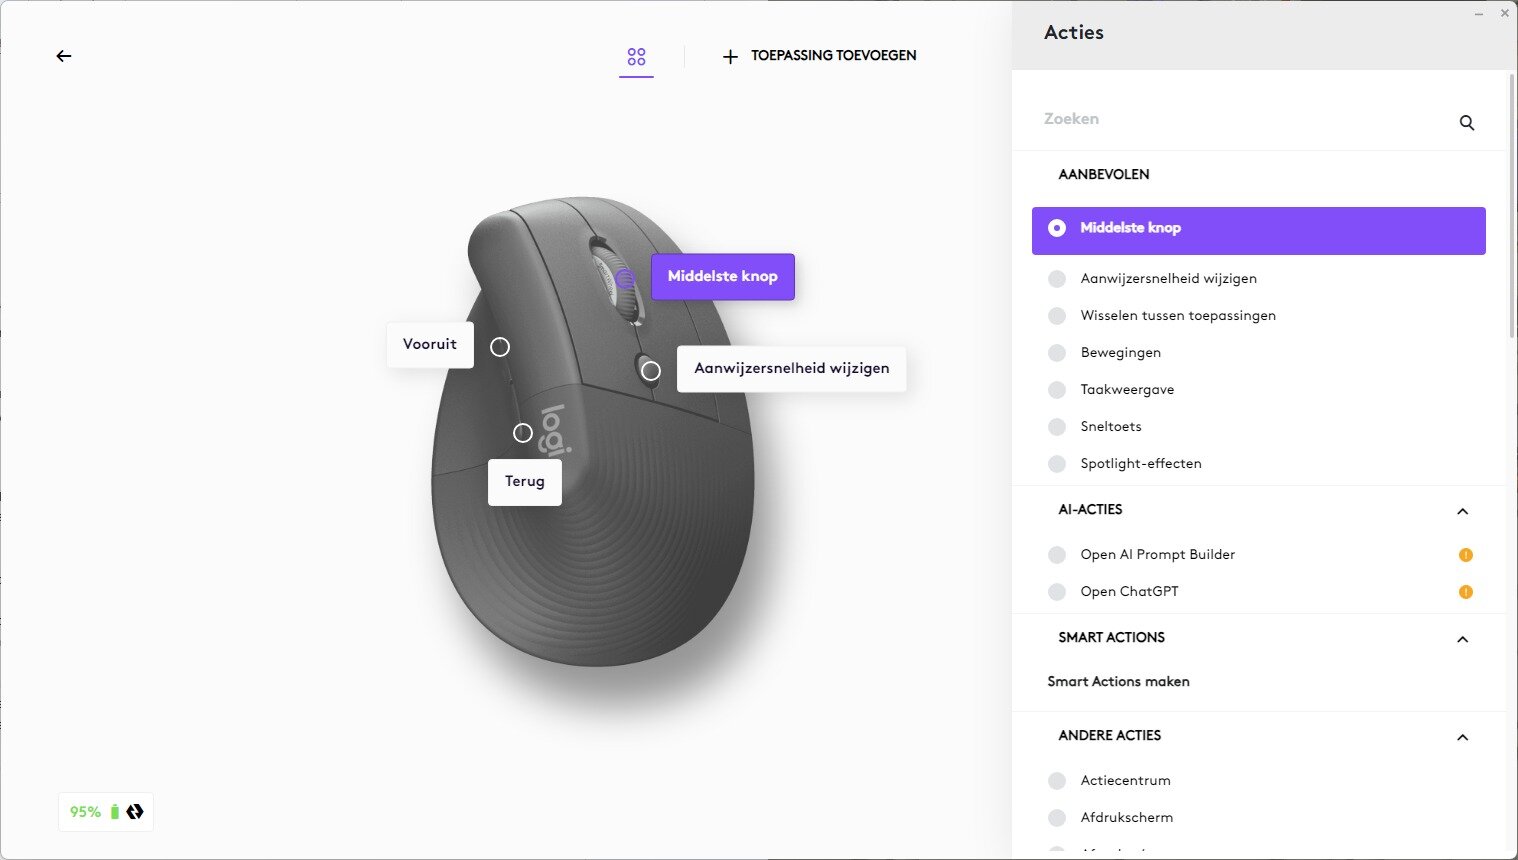This screenshot has width=1518, height=860.
Task: Click the Aanwijzersnelheid wijzigen label on mouse
Action: 792,369
